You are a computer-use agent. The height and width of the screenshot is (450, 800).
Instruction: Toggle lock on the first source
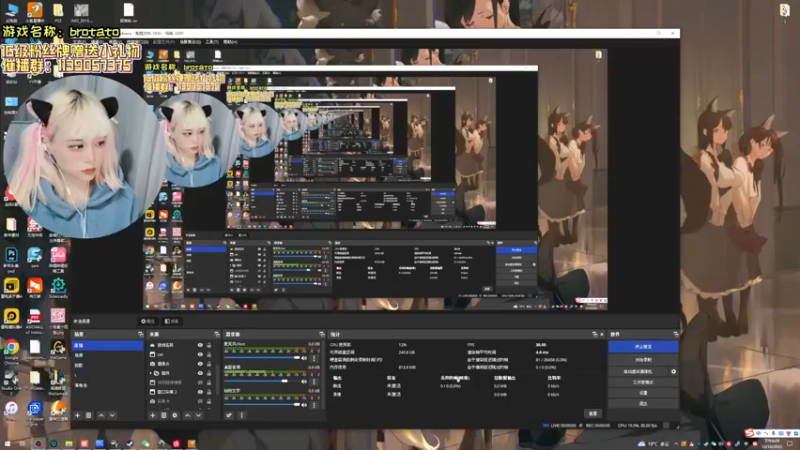(209, 345)
